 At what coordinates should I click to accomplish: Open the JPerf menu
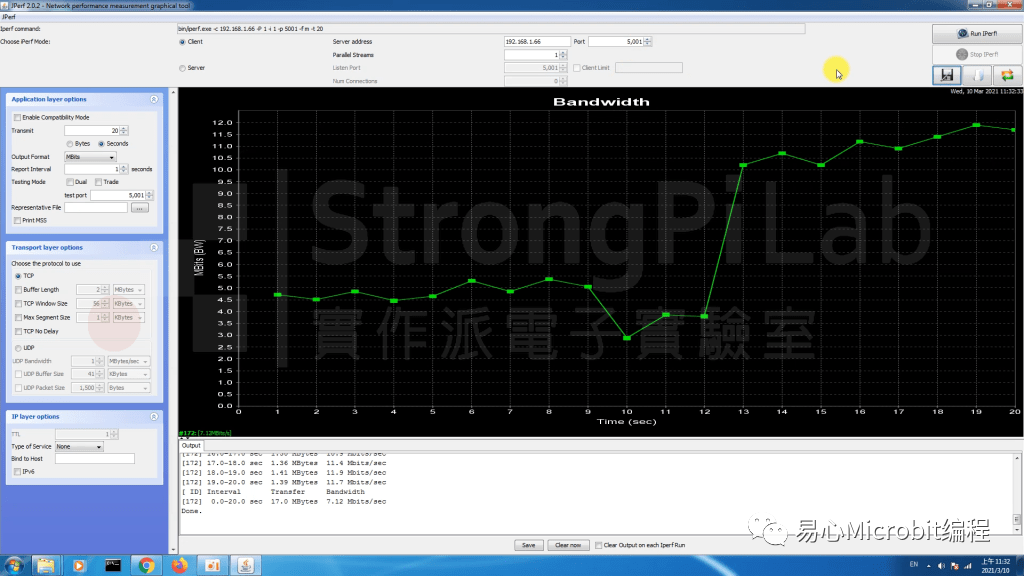[8, 17]
